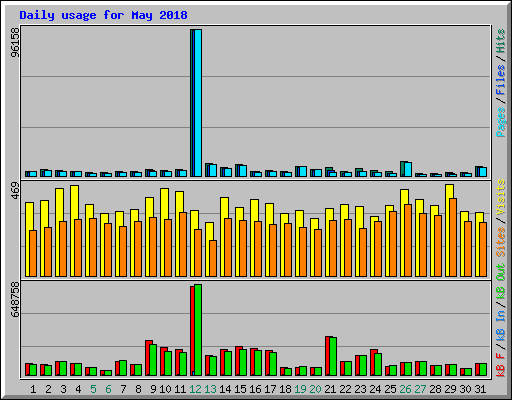The image size is (512, 400).
Task: Click the "Pages" legend label
Action: click(500, 122)
